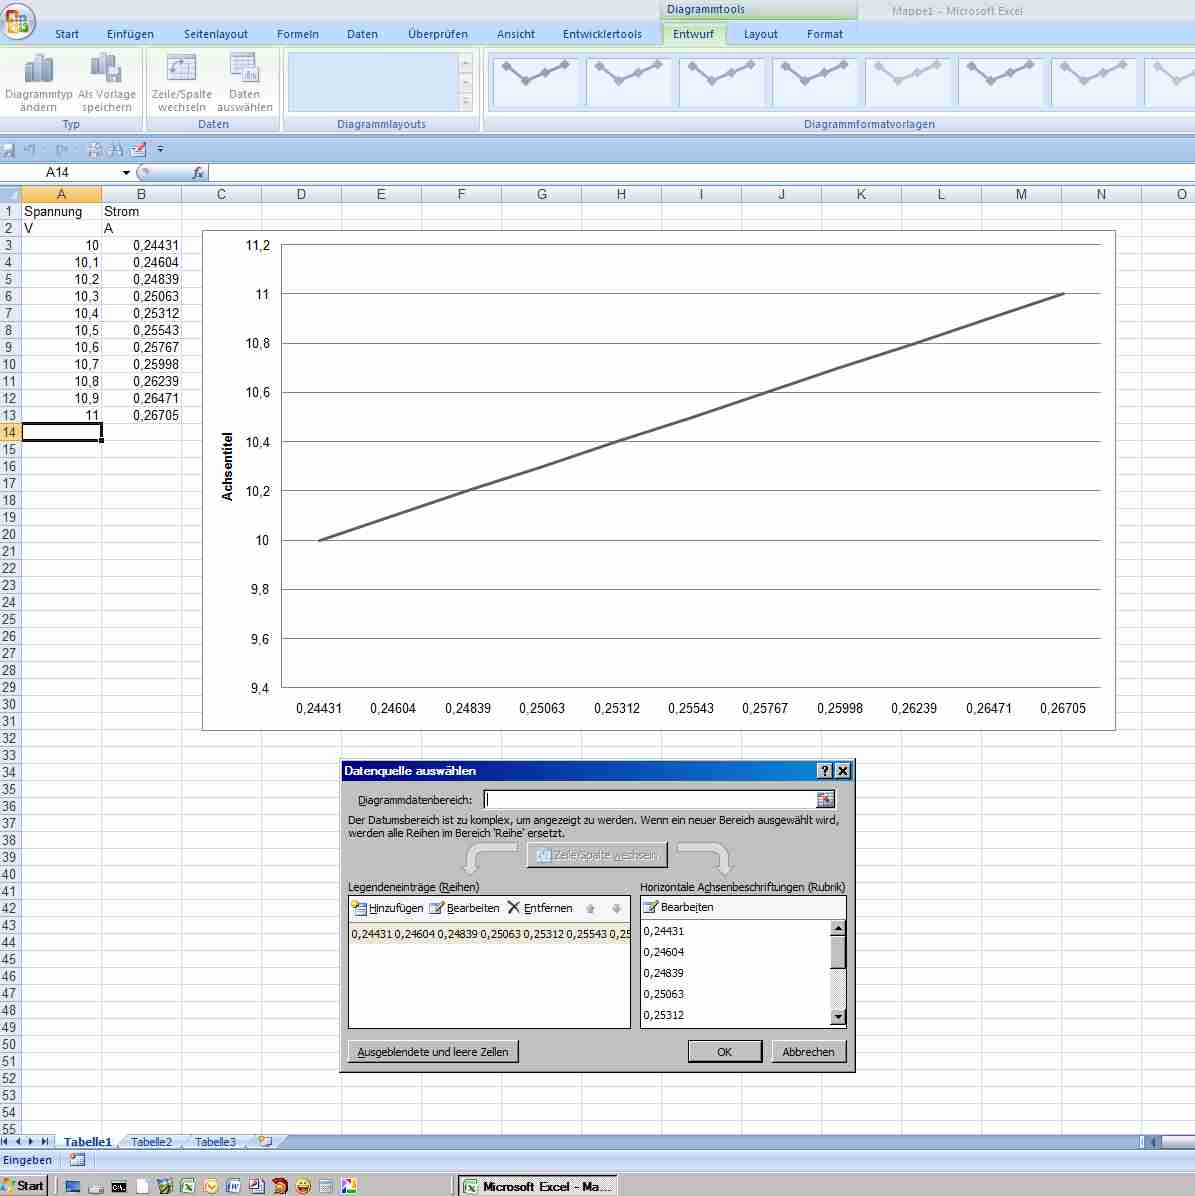
Task: Click axis labels list scroll up arrow
Action: [838, 928]
